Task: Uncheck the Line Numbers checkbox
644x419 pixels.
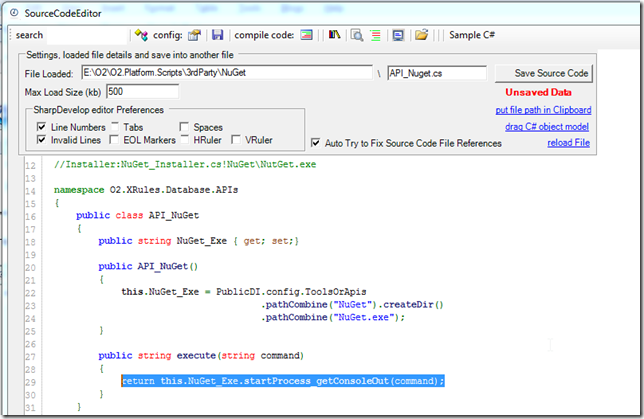Action: click(x=41, y=127)
